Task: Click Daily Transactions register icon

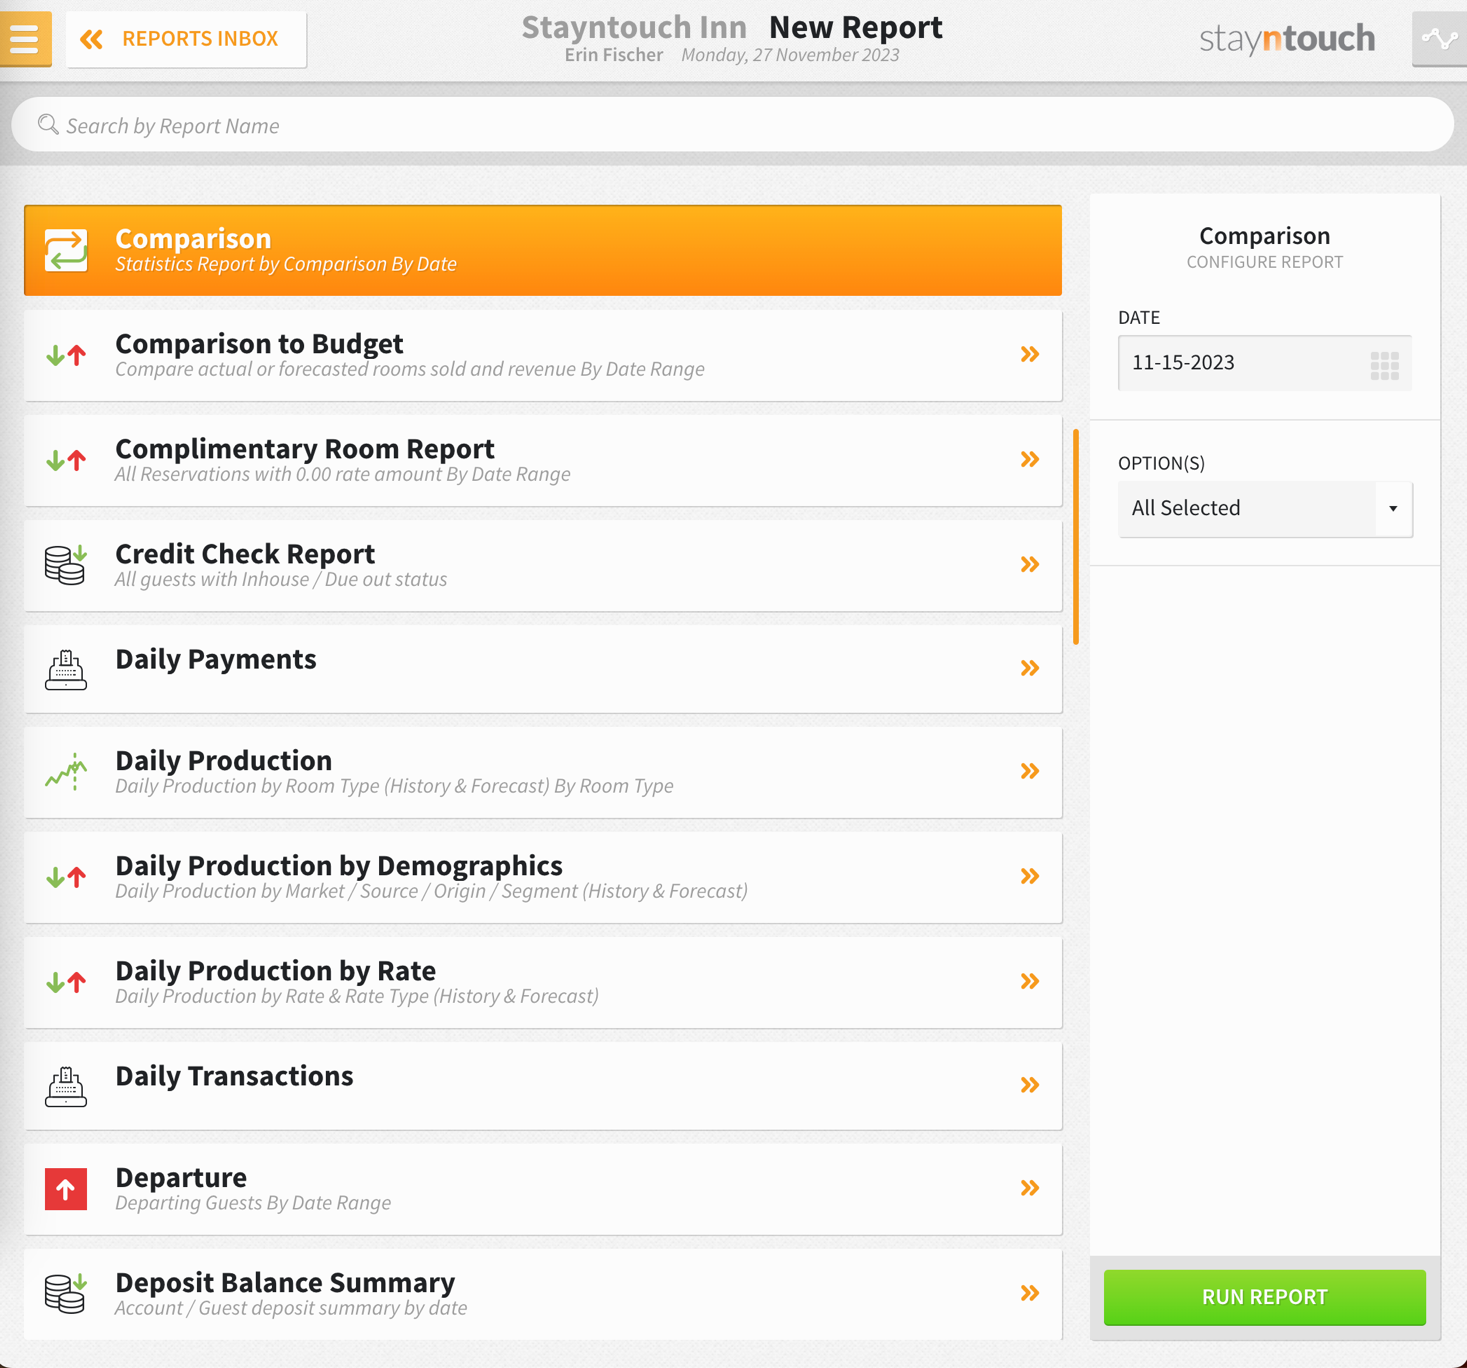Action: 66,1086
